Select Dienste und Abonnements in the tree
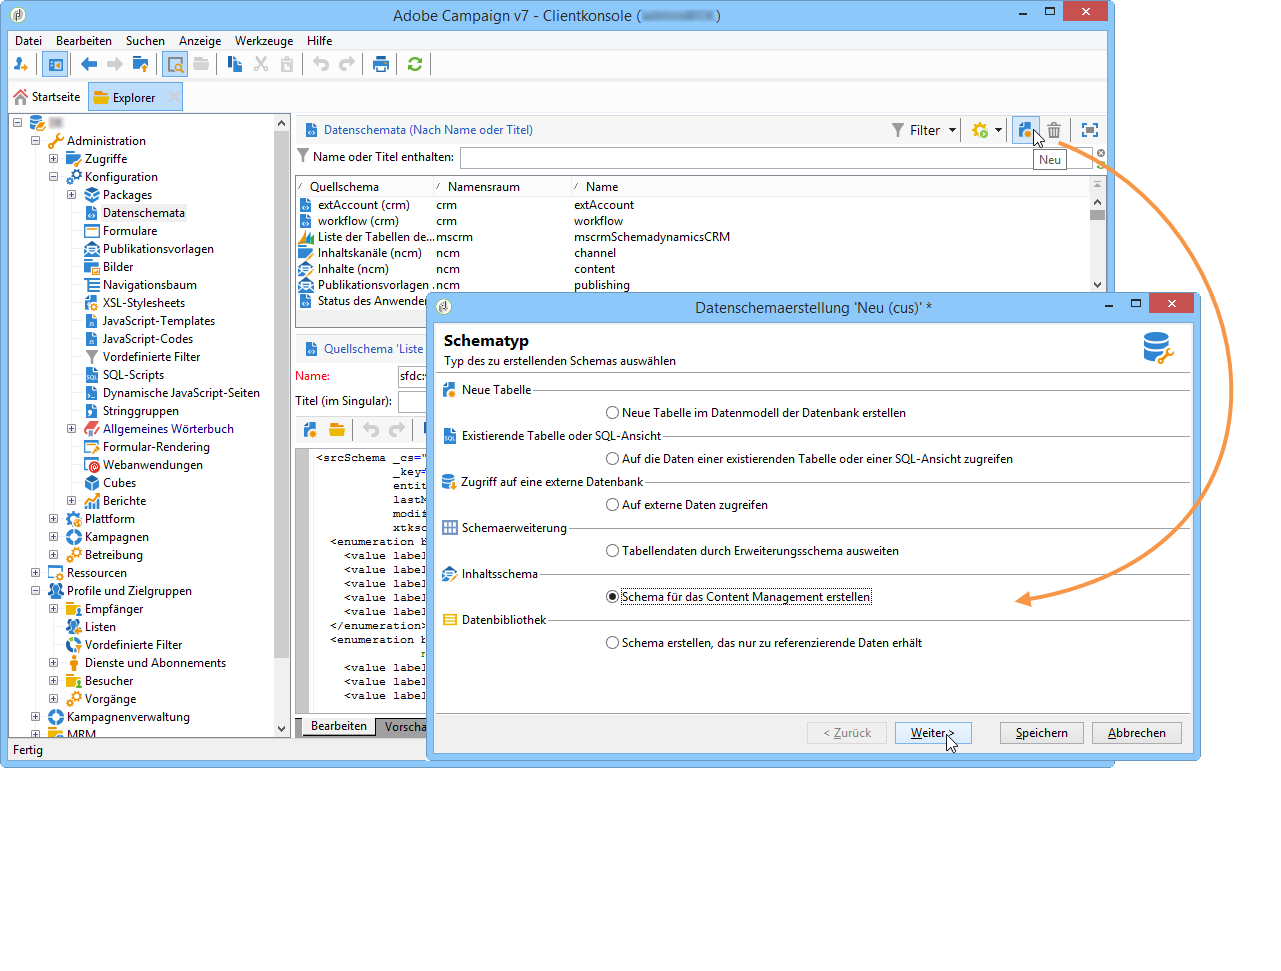Image resolution: width=1281 pixels, height=971 pixels. [155, 663]
